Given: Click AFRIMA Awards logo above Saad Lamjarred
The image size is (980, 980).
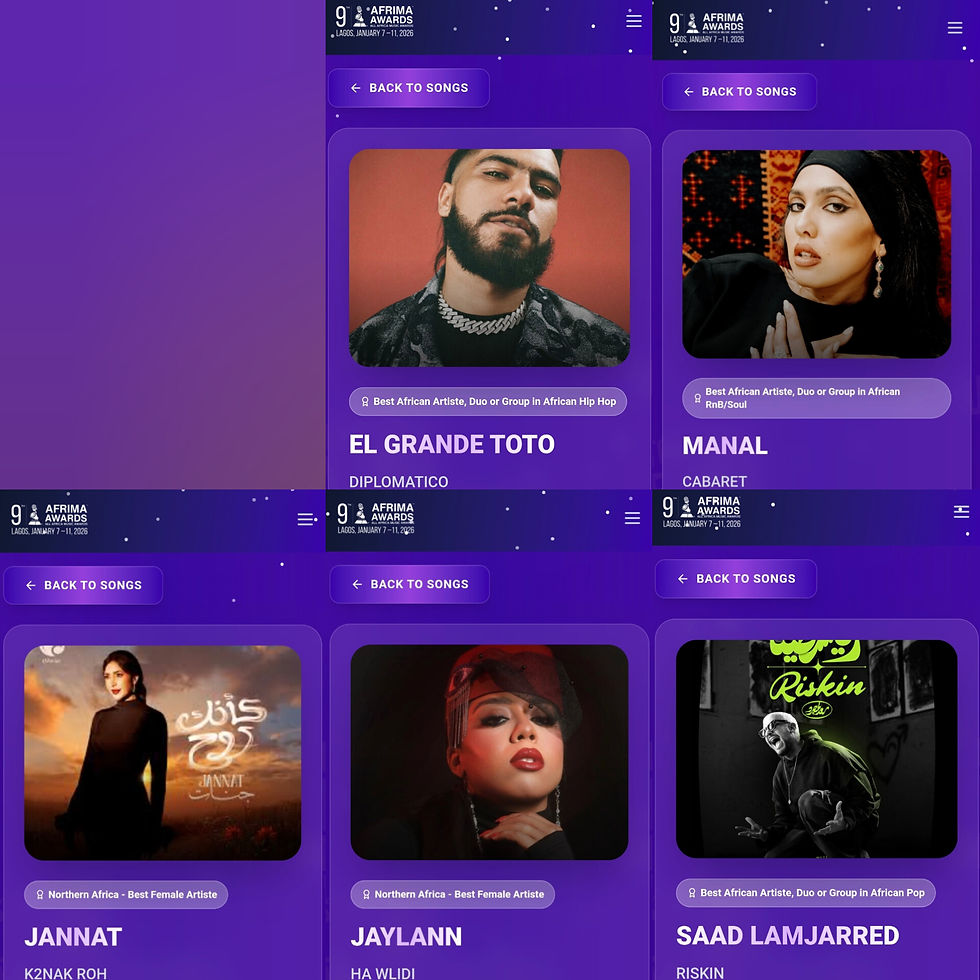Looking at the screenshot, I should pyautogui.click(x=701, y=512).
